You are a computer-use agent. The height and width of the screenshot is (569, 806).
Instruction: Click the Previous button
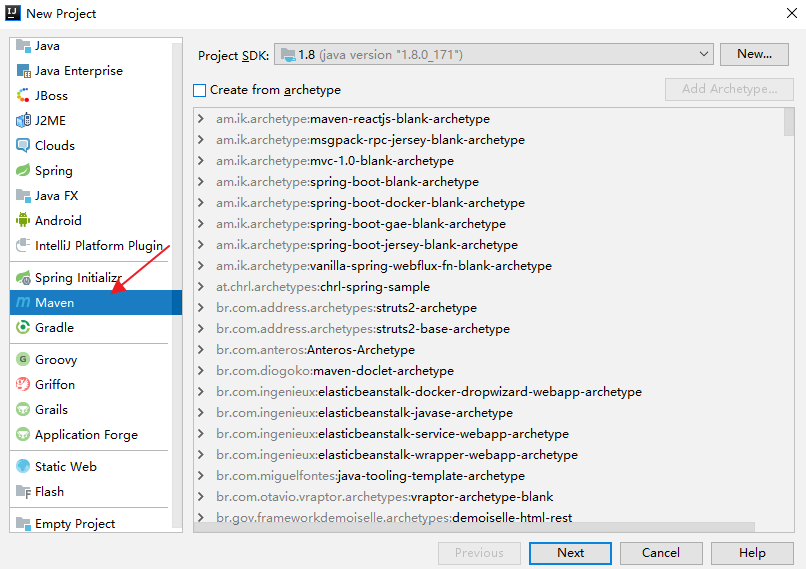pos(479,553)
